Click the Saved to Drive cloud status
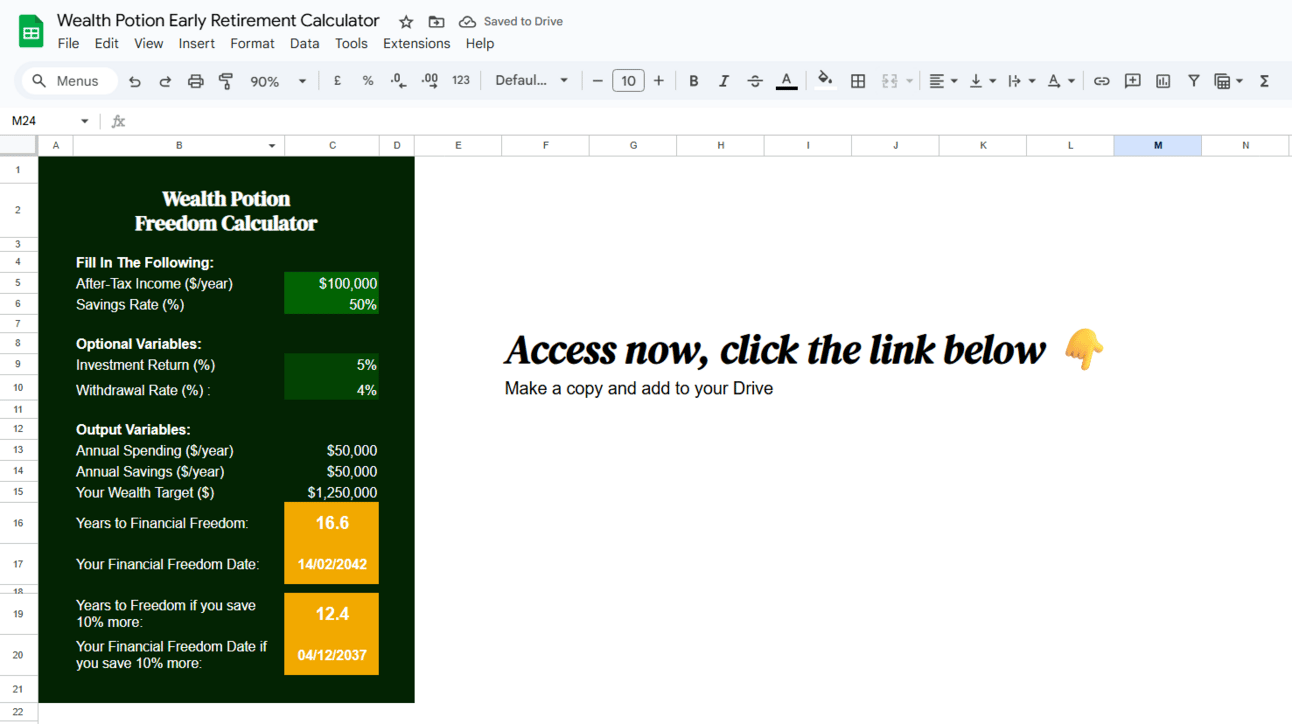Screen dimensions: 1292x724 click(x=511, y=22)
